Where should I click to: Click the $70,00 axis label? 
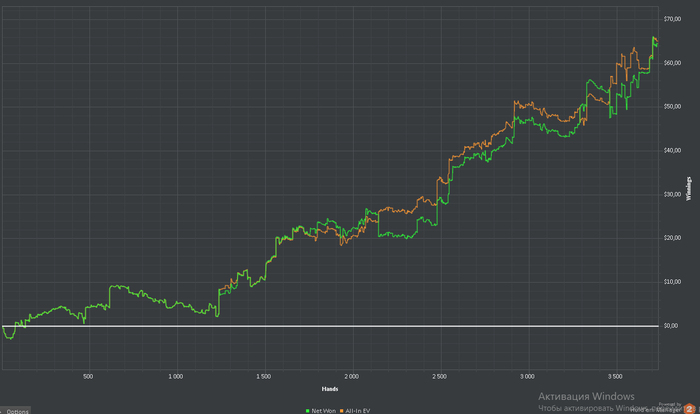[672, 19]
